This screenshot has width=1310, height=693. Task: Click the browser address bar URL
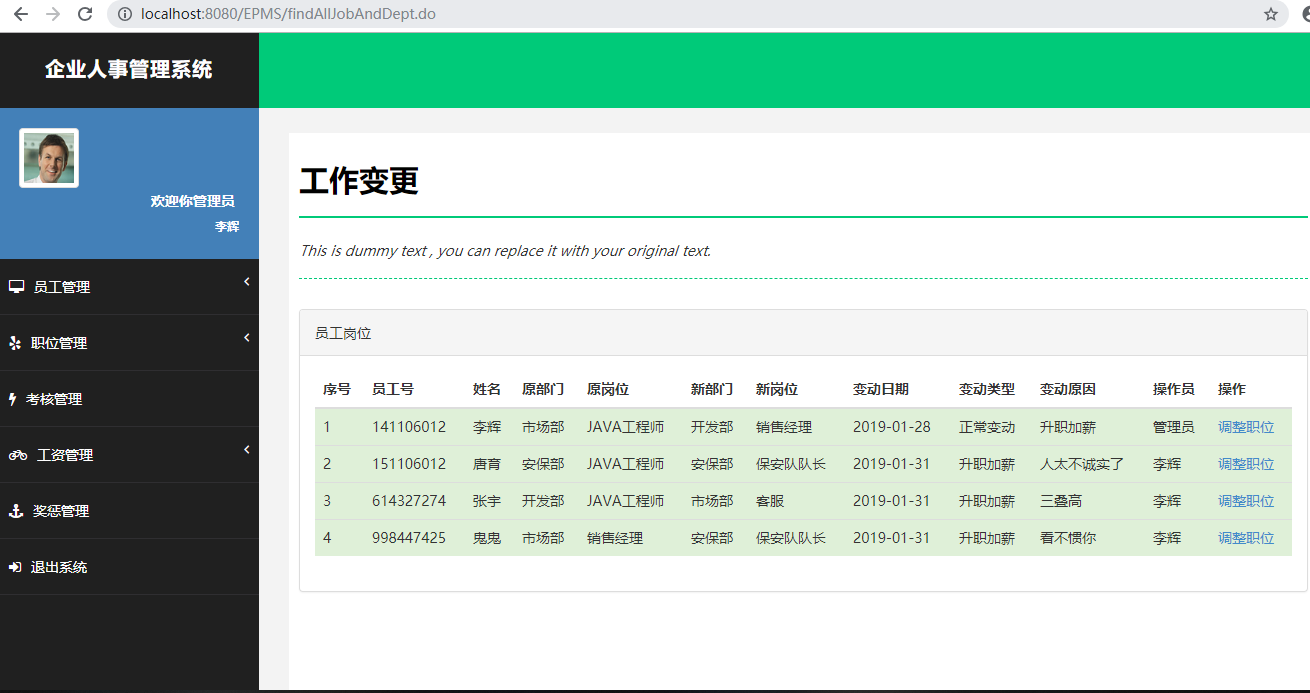288,14
